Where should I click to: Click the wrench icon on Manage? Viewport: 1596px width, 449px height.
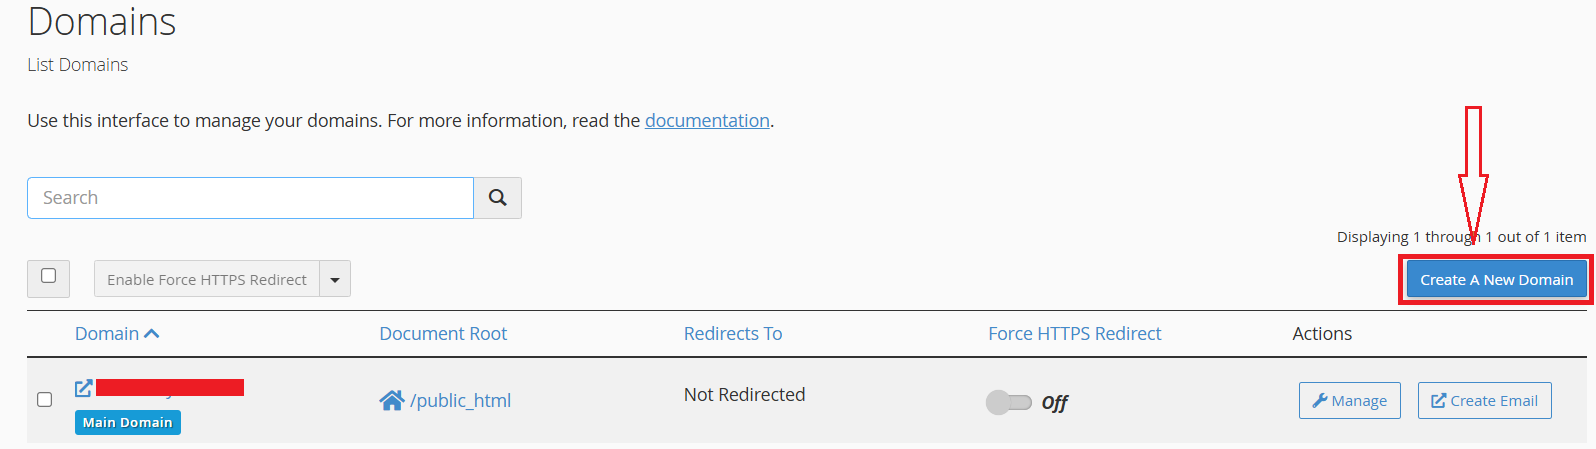pyautogui.click(x=1320, y=401)
